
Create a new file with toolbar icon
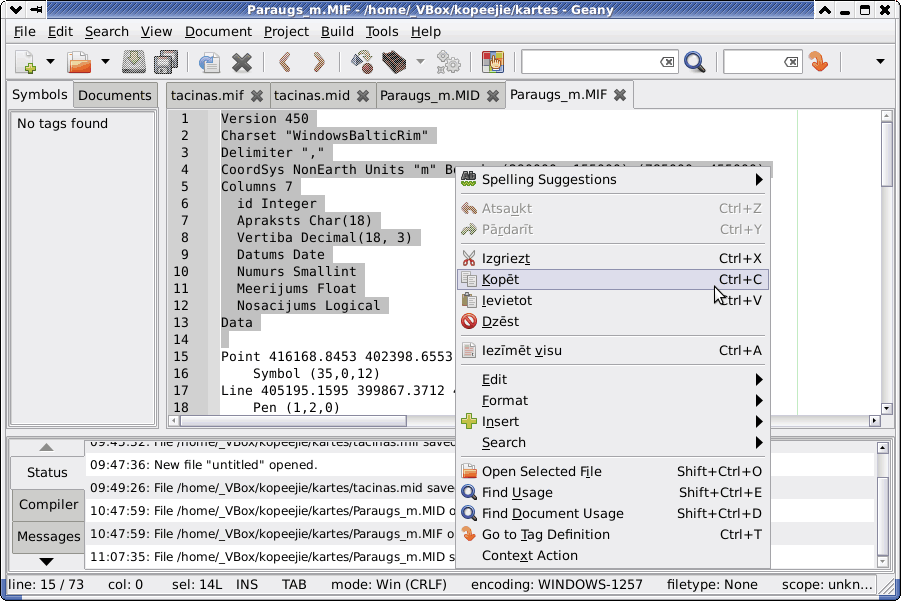point(26,61)
